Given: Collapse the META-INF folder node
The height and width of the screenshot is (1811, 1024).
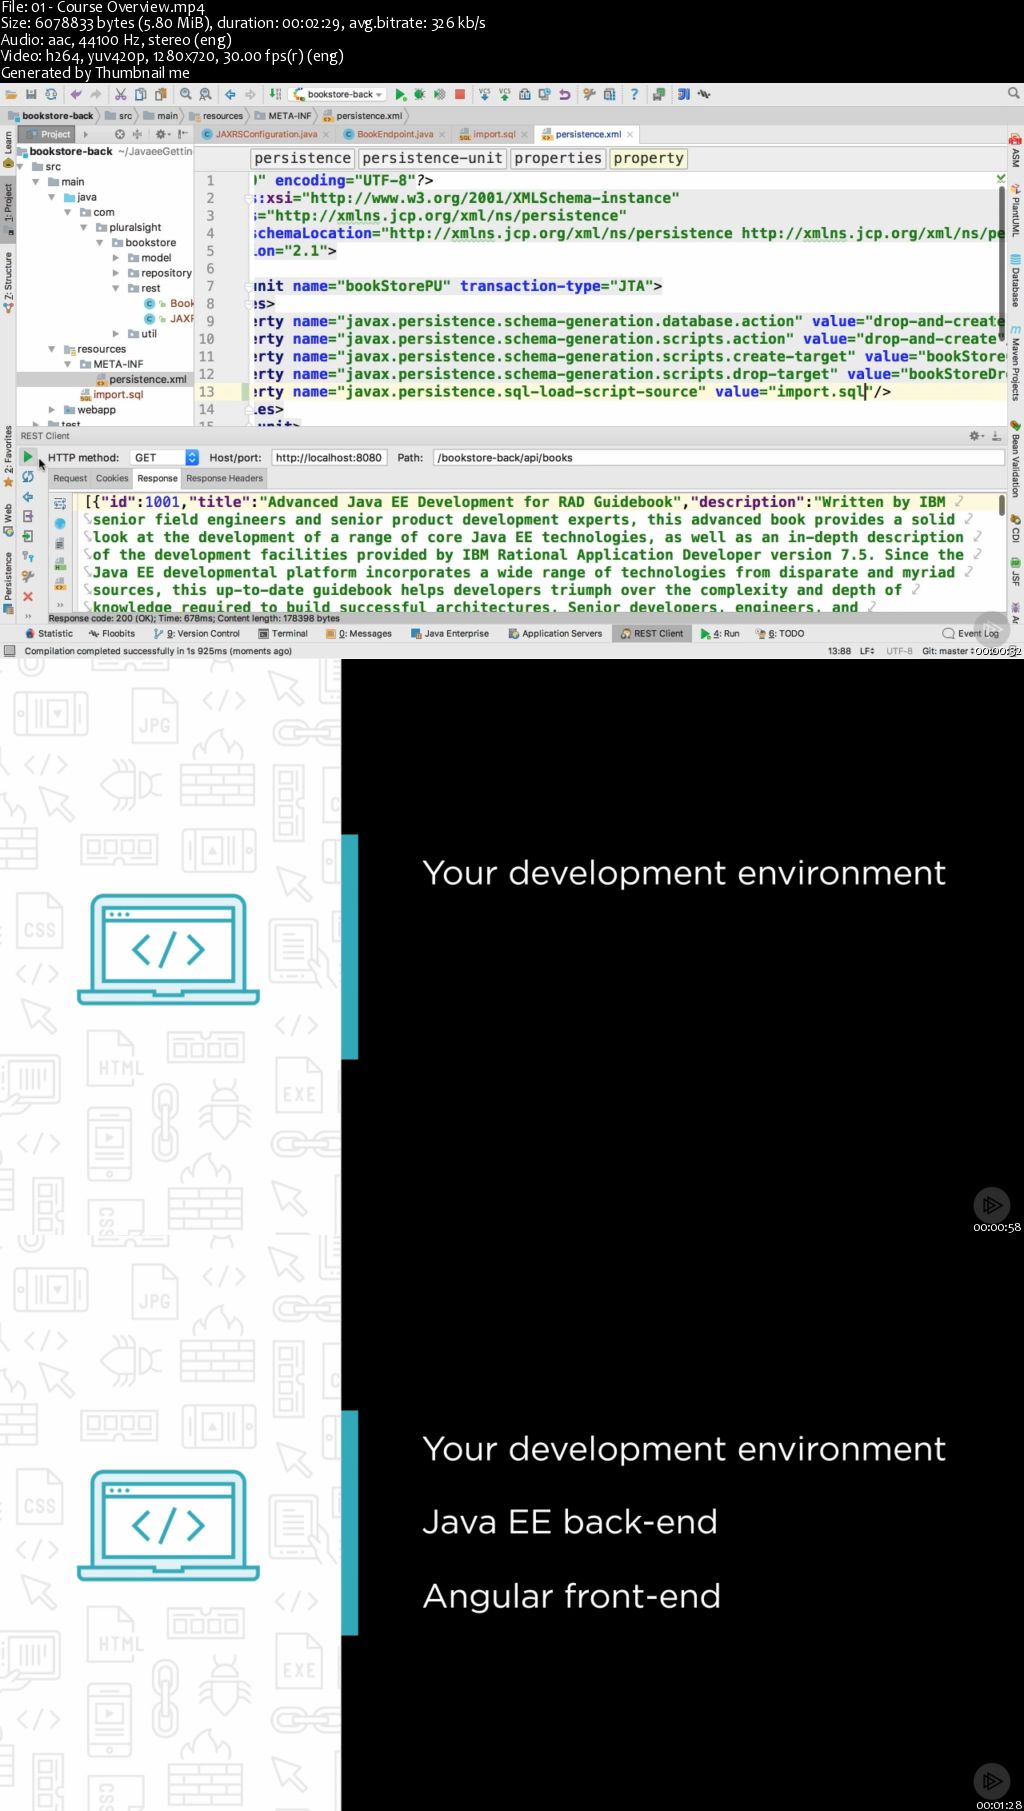Looking at the screenshot, I should tap(68, 364).
